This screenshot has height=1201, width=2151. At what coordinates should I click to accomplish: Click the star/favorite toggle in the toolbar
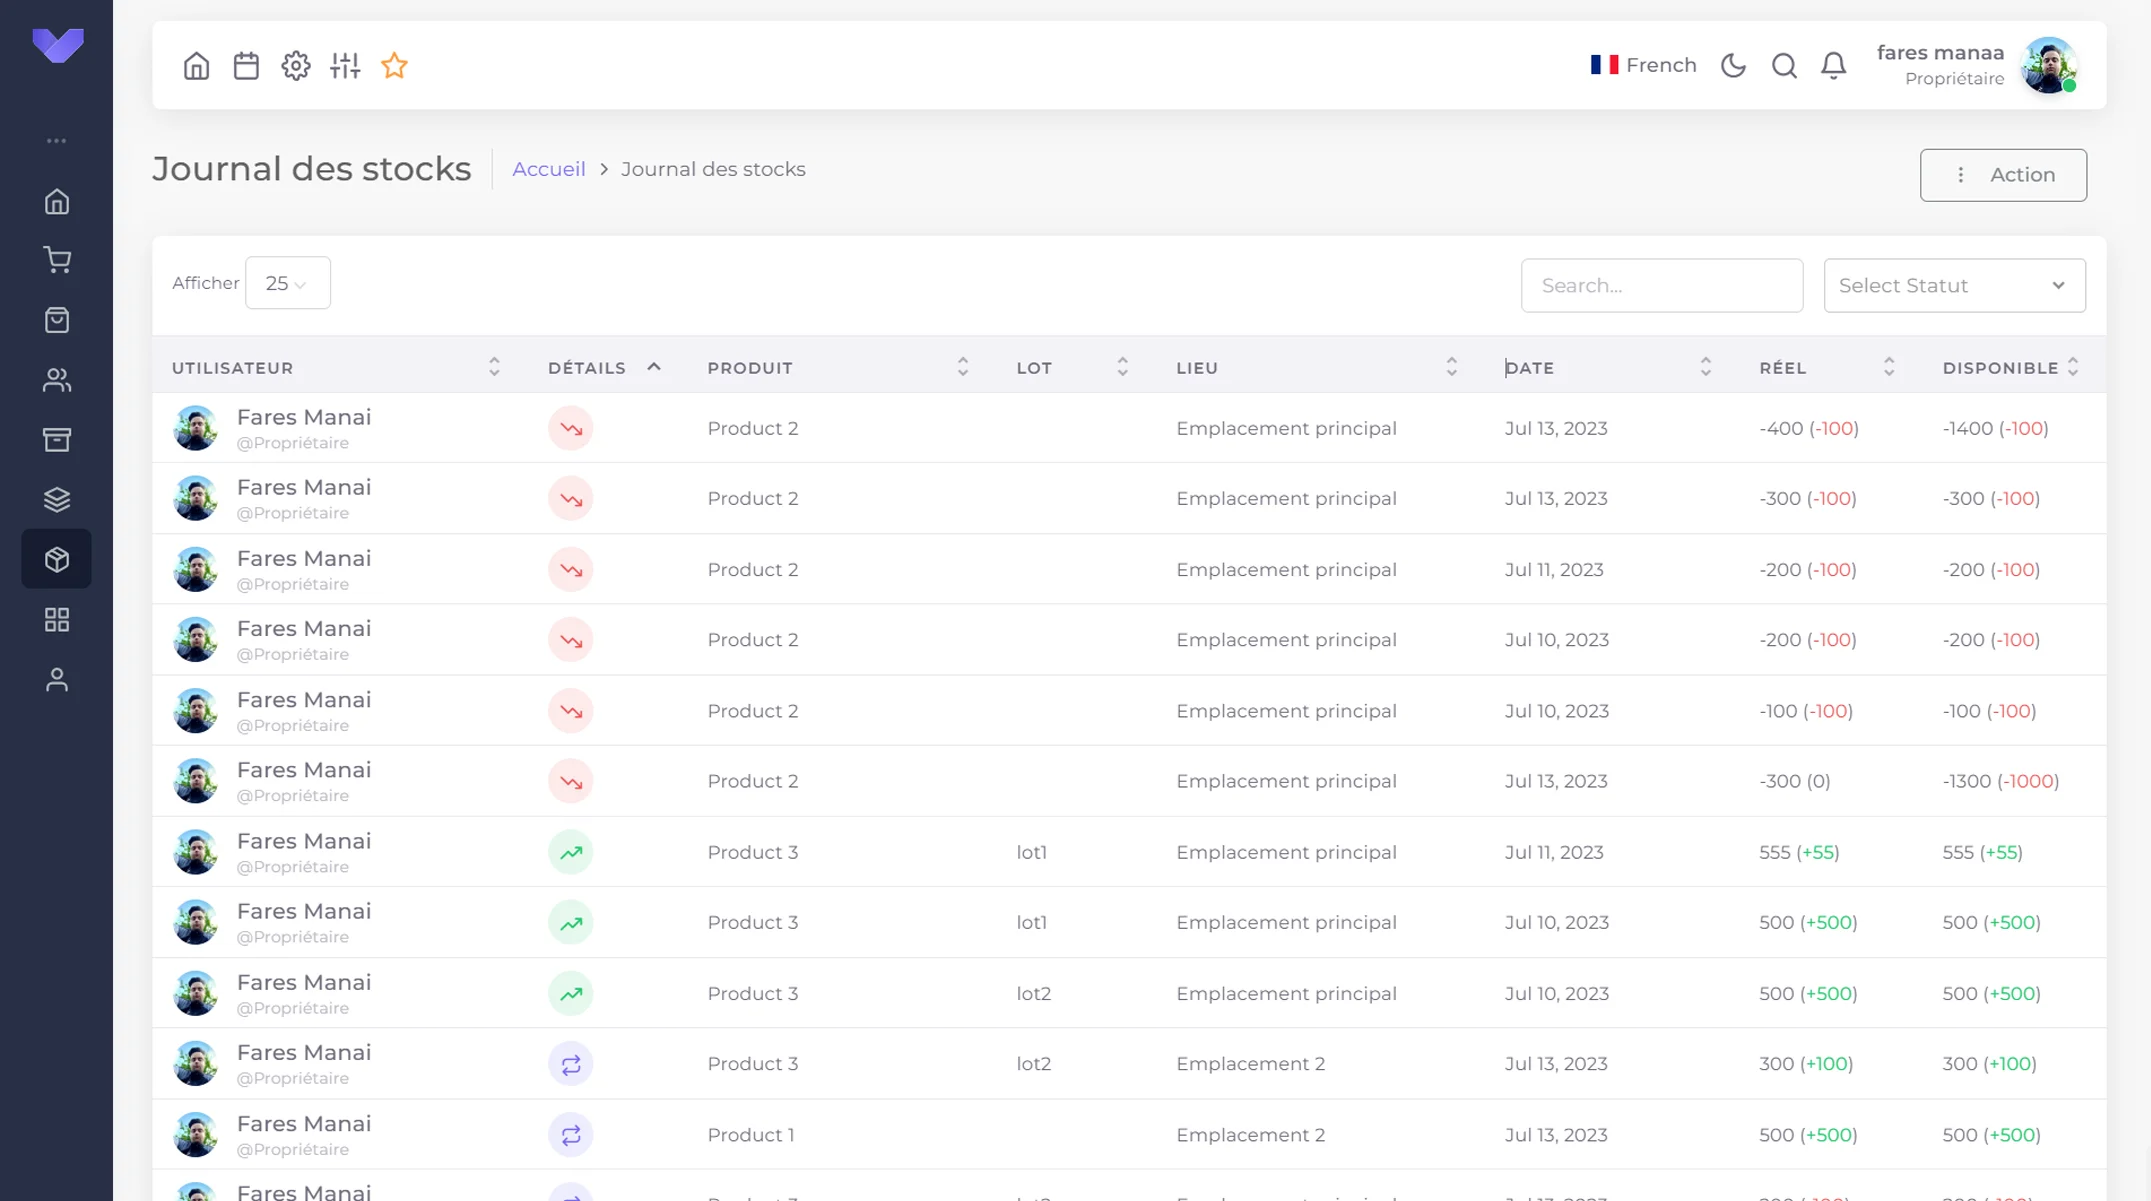(x=396, y=65)
